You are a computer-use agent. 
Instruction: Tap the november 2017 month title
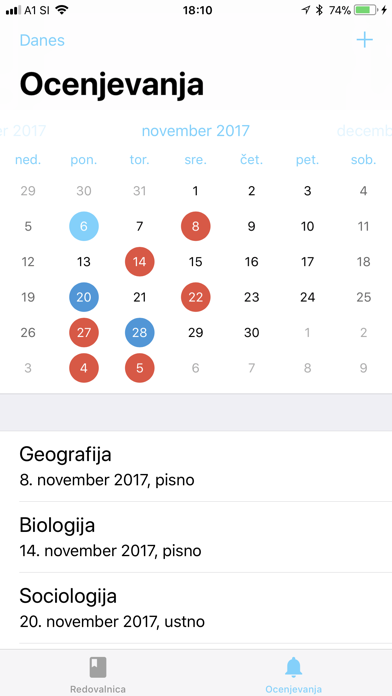(x=196, y=131)
